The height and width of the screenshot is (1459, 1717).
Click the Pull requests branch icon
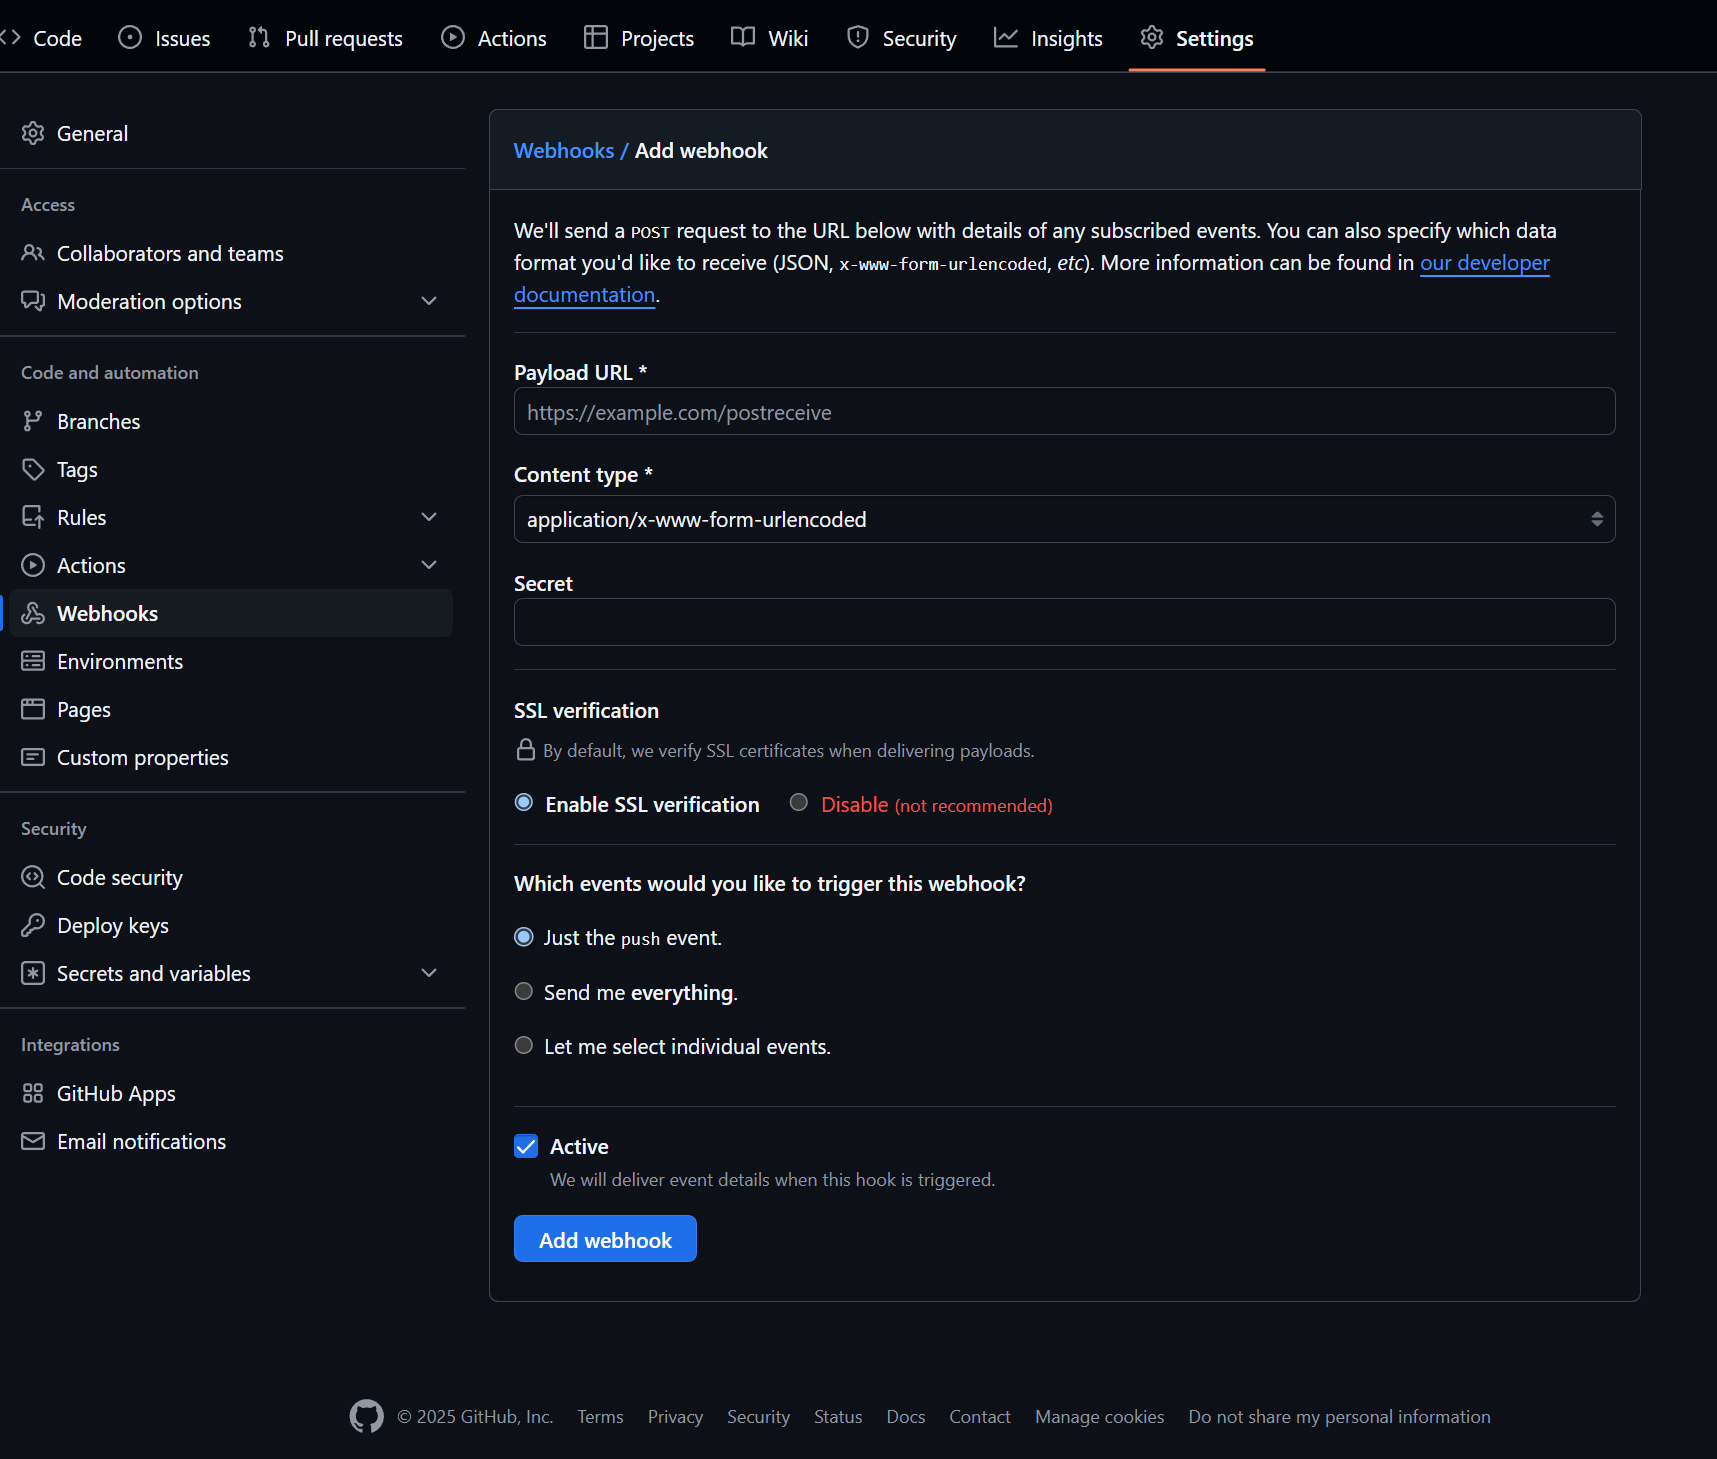[259, 38]
